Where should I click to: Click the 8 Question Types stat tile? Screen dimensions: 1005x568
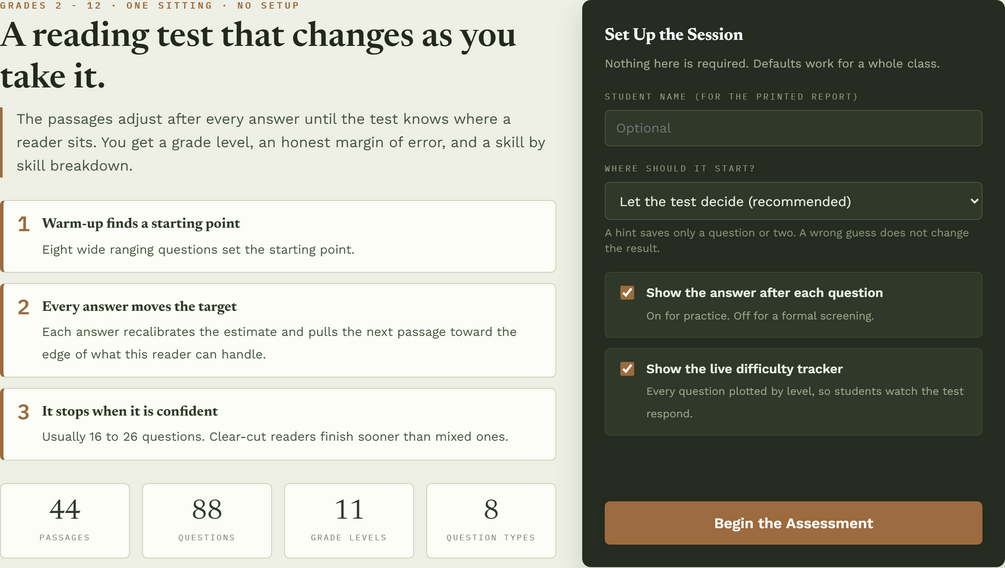[491, 521]
